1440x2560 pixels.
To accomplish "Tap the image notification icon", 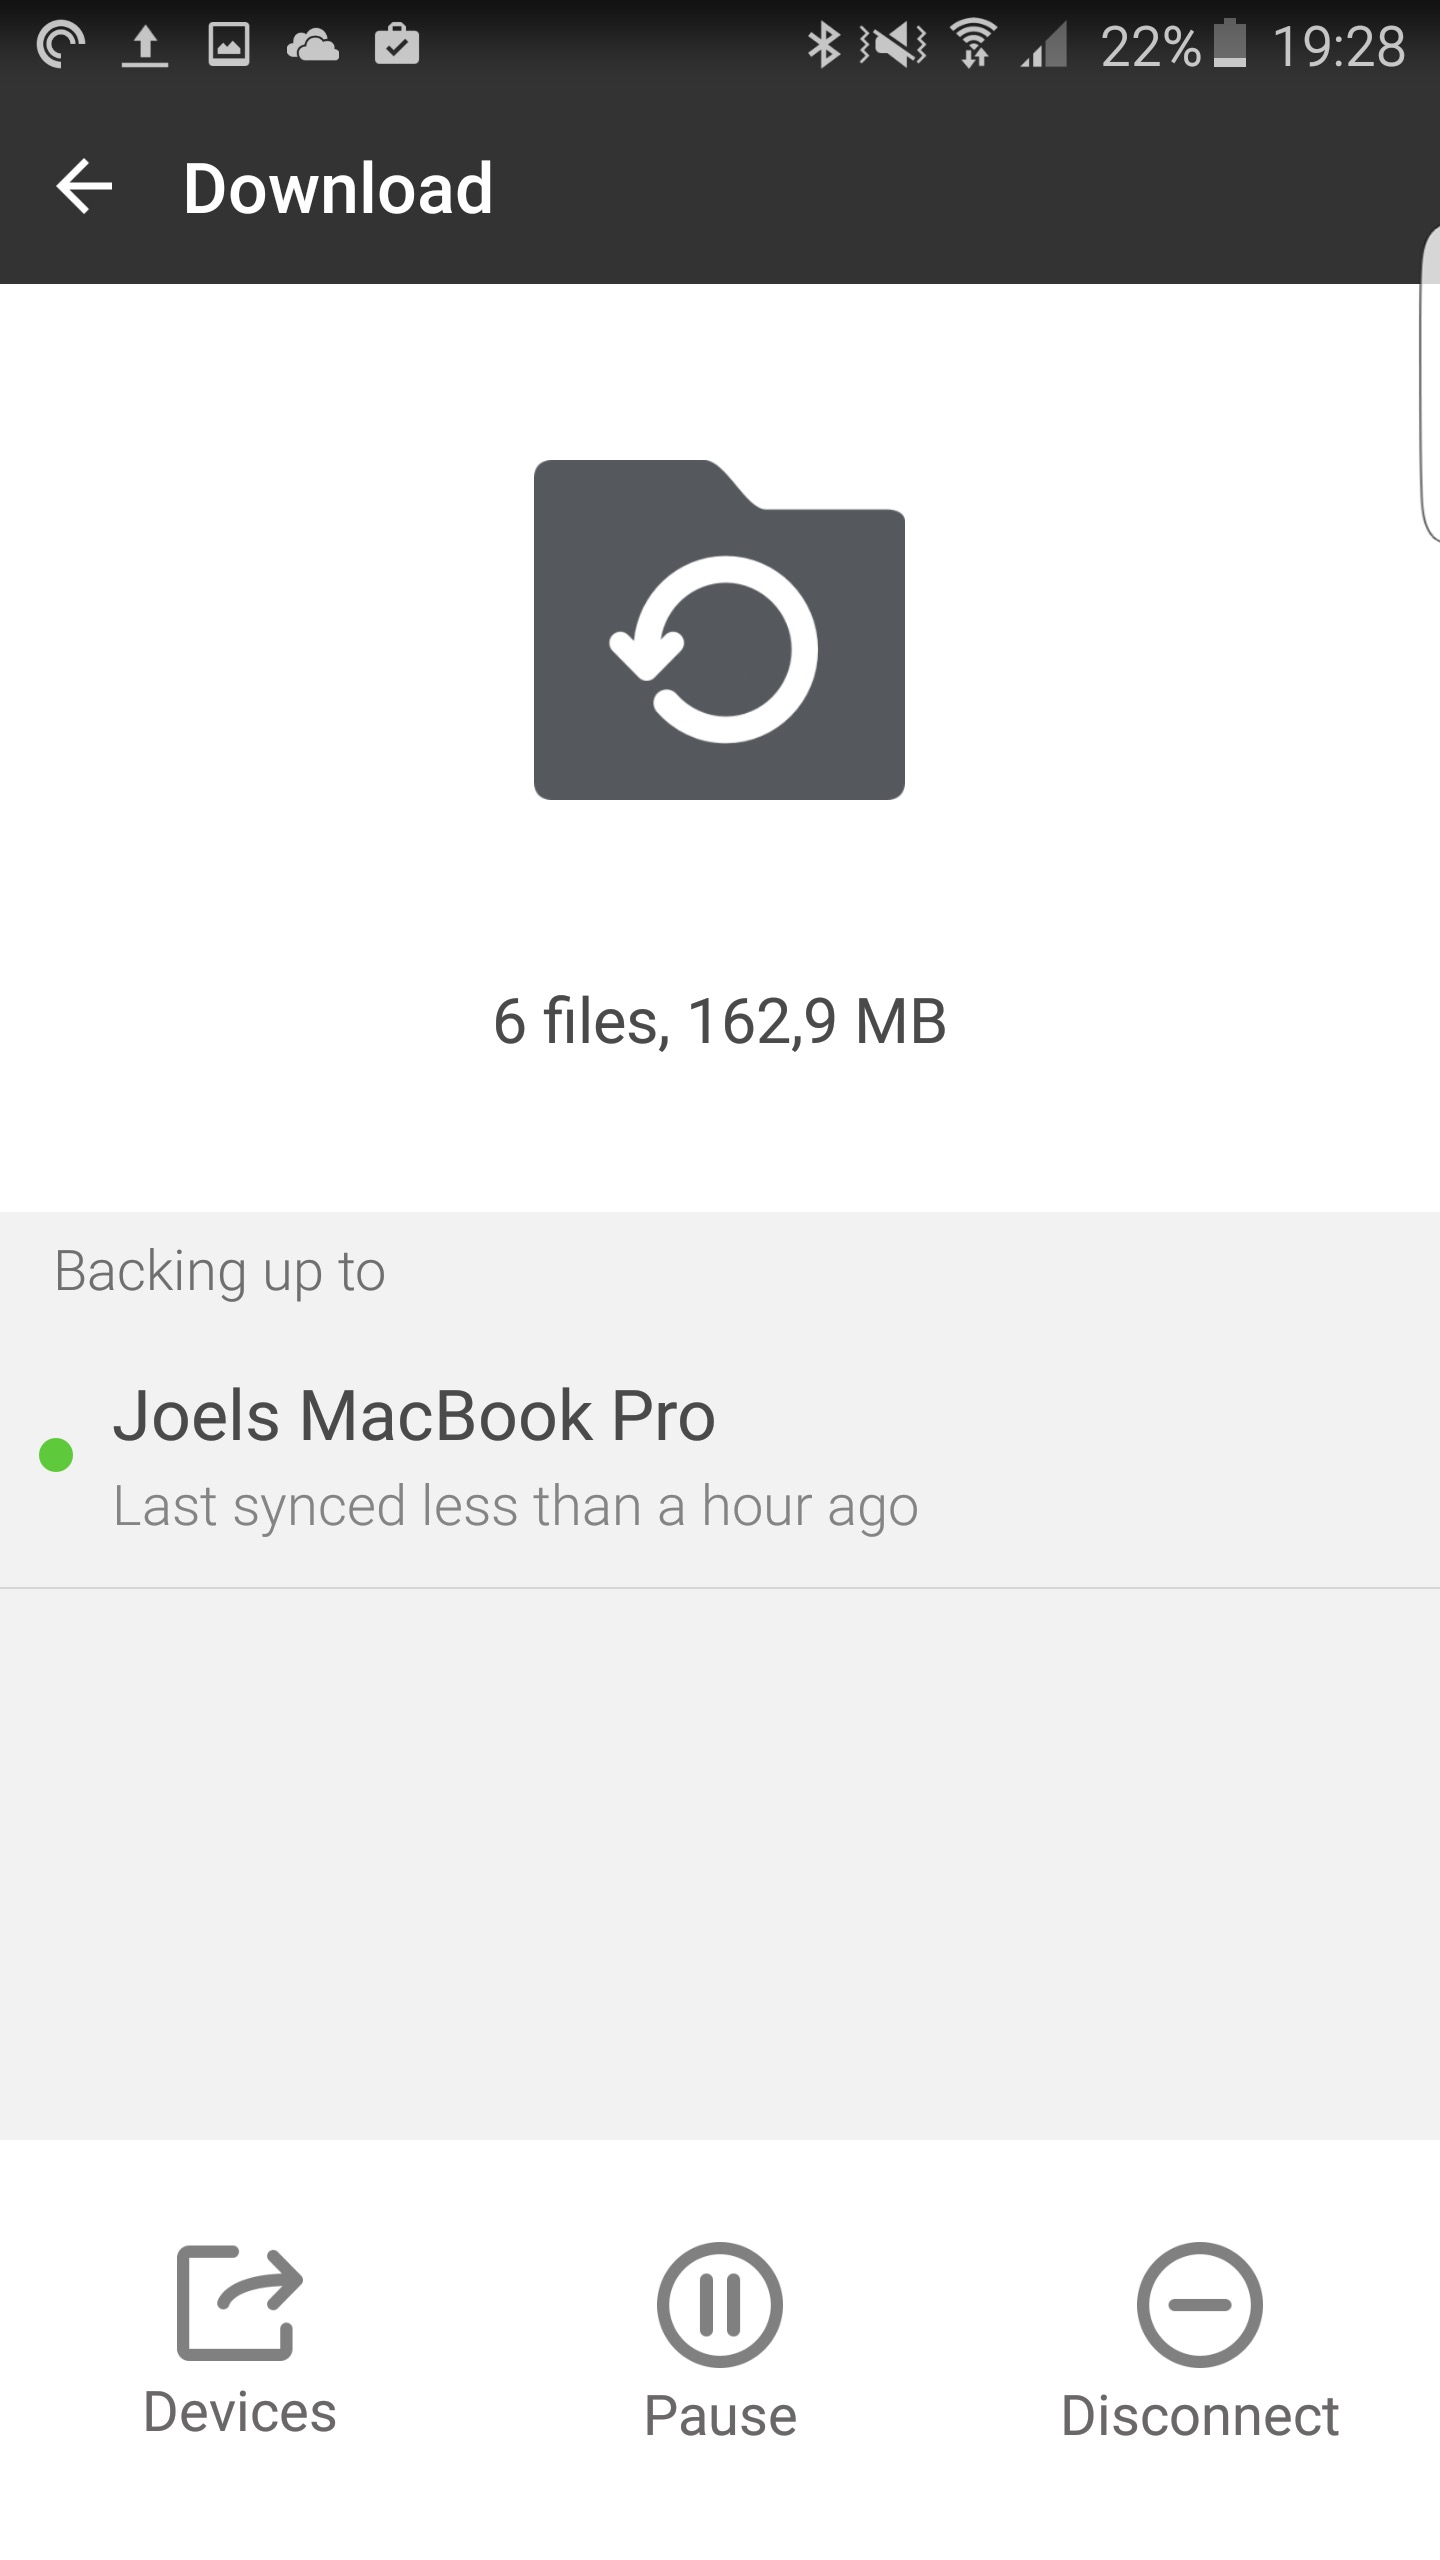I will pyautogui.click(x=228, y=46).
